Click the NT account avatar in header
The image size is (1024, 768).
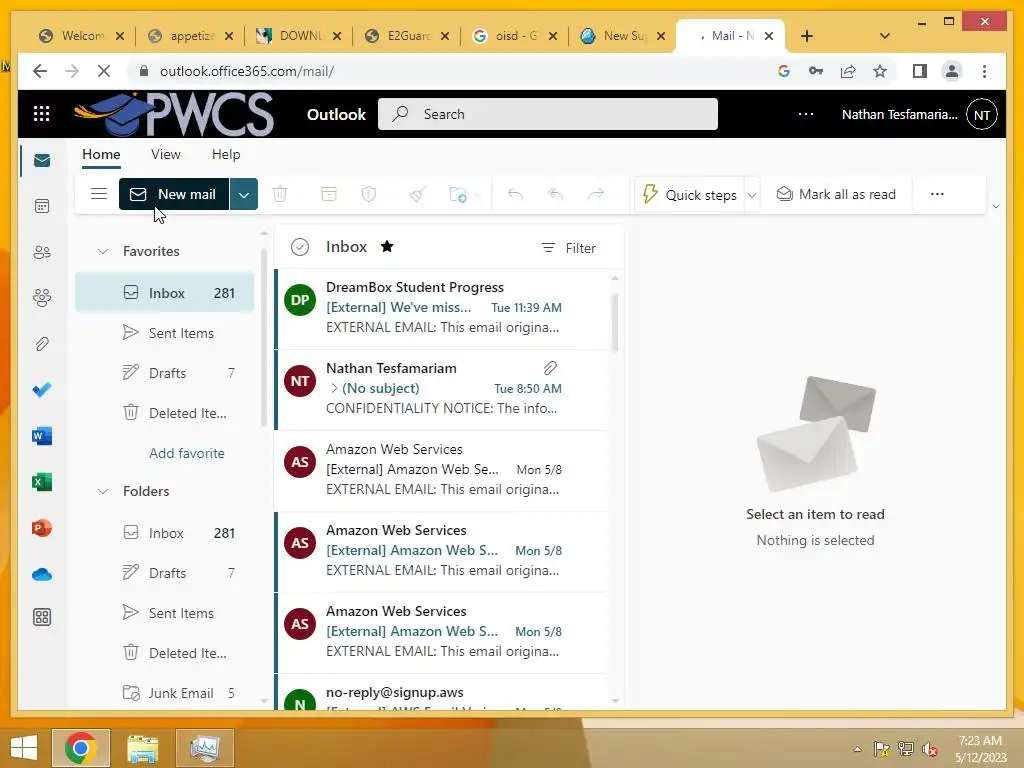[982, 114]
